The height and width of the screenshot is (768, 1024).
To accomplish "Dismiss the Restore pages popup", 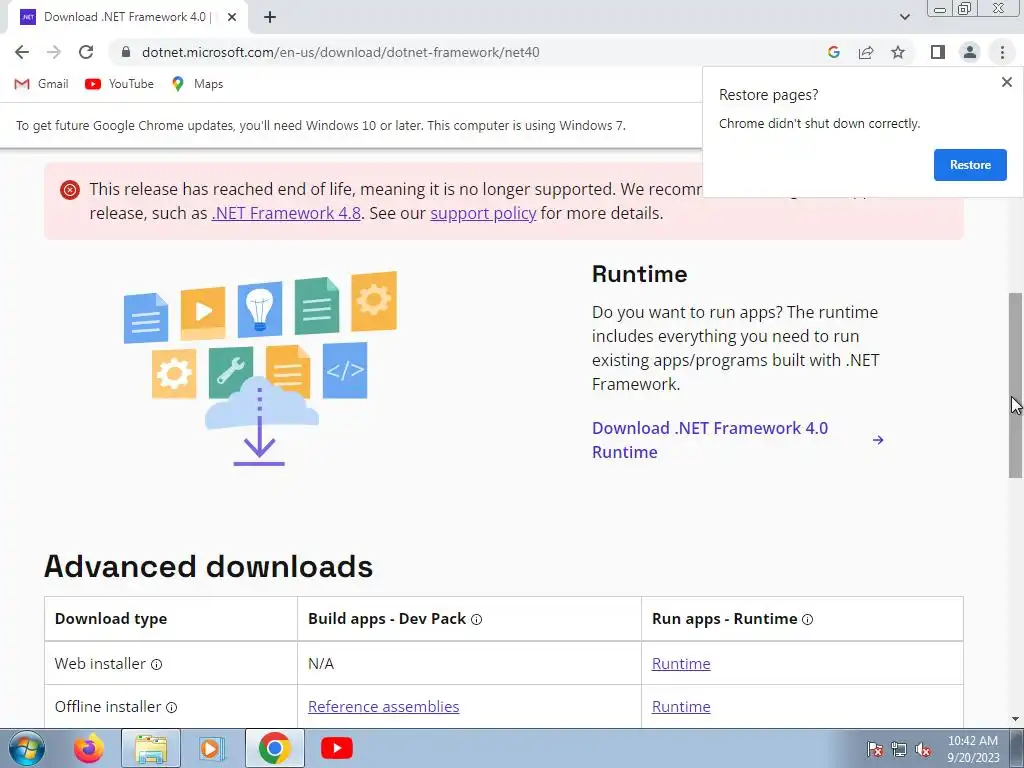I will coord(1006,82).
